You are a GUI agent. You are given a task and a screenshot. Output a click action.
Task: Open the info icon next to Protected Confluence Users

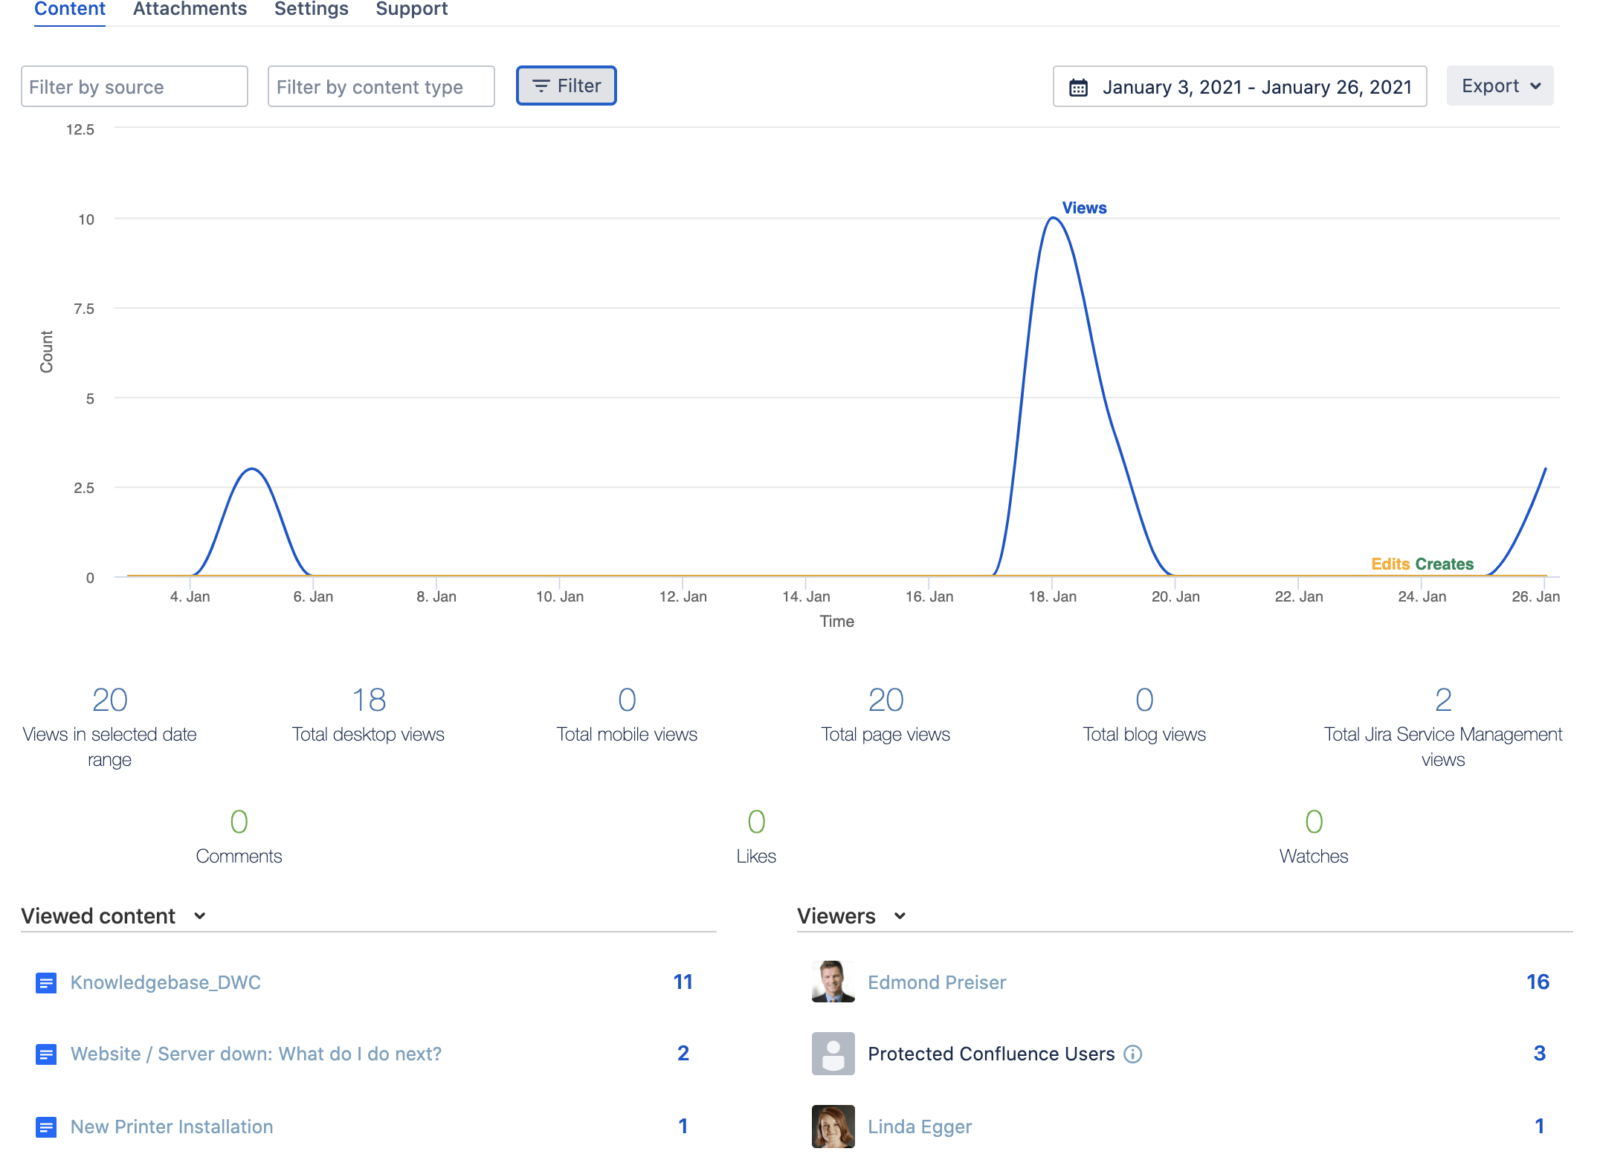tap(1133, 1054)
